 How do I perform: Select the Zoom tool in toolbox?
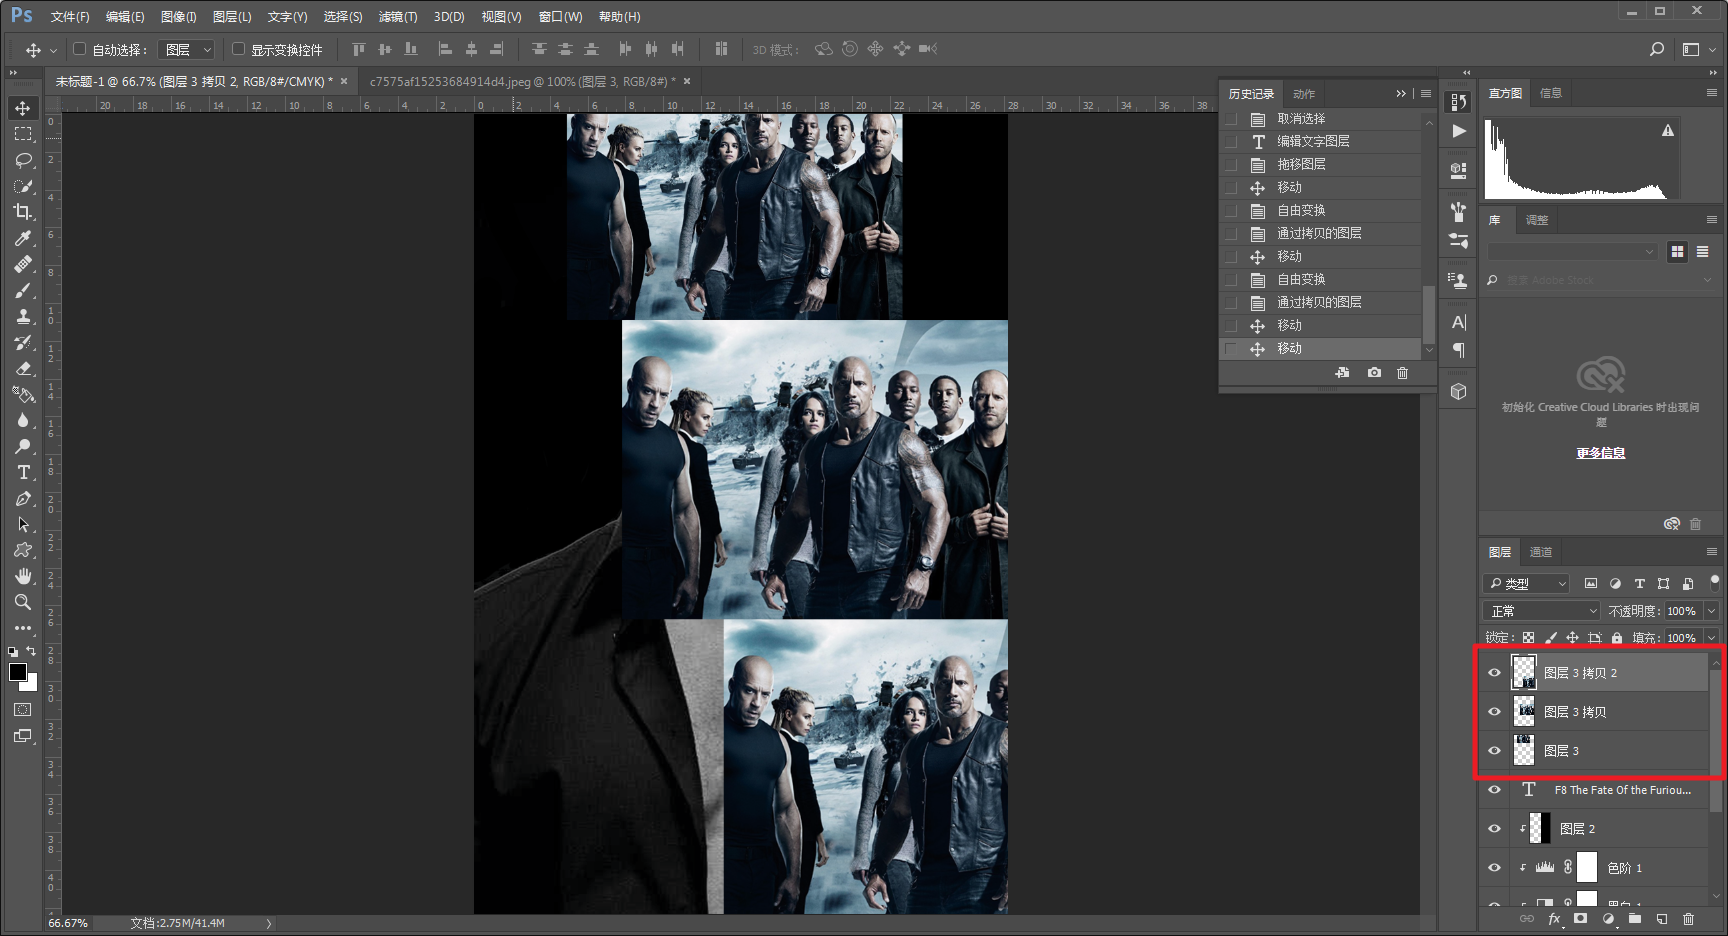(x=23, y=602)
